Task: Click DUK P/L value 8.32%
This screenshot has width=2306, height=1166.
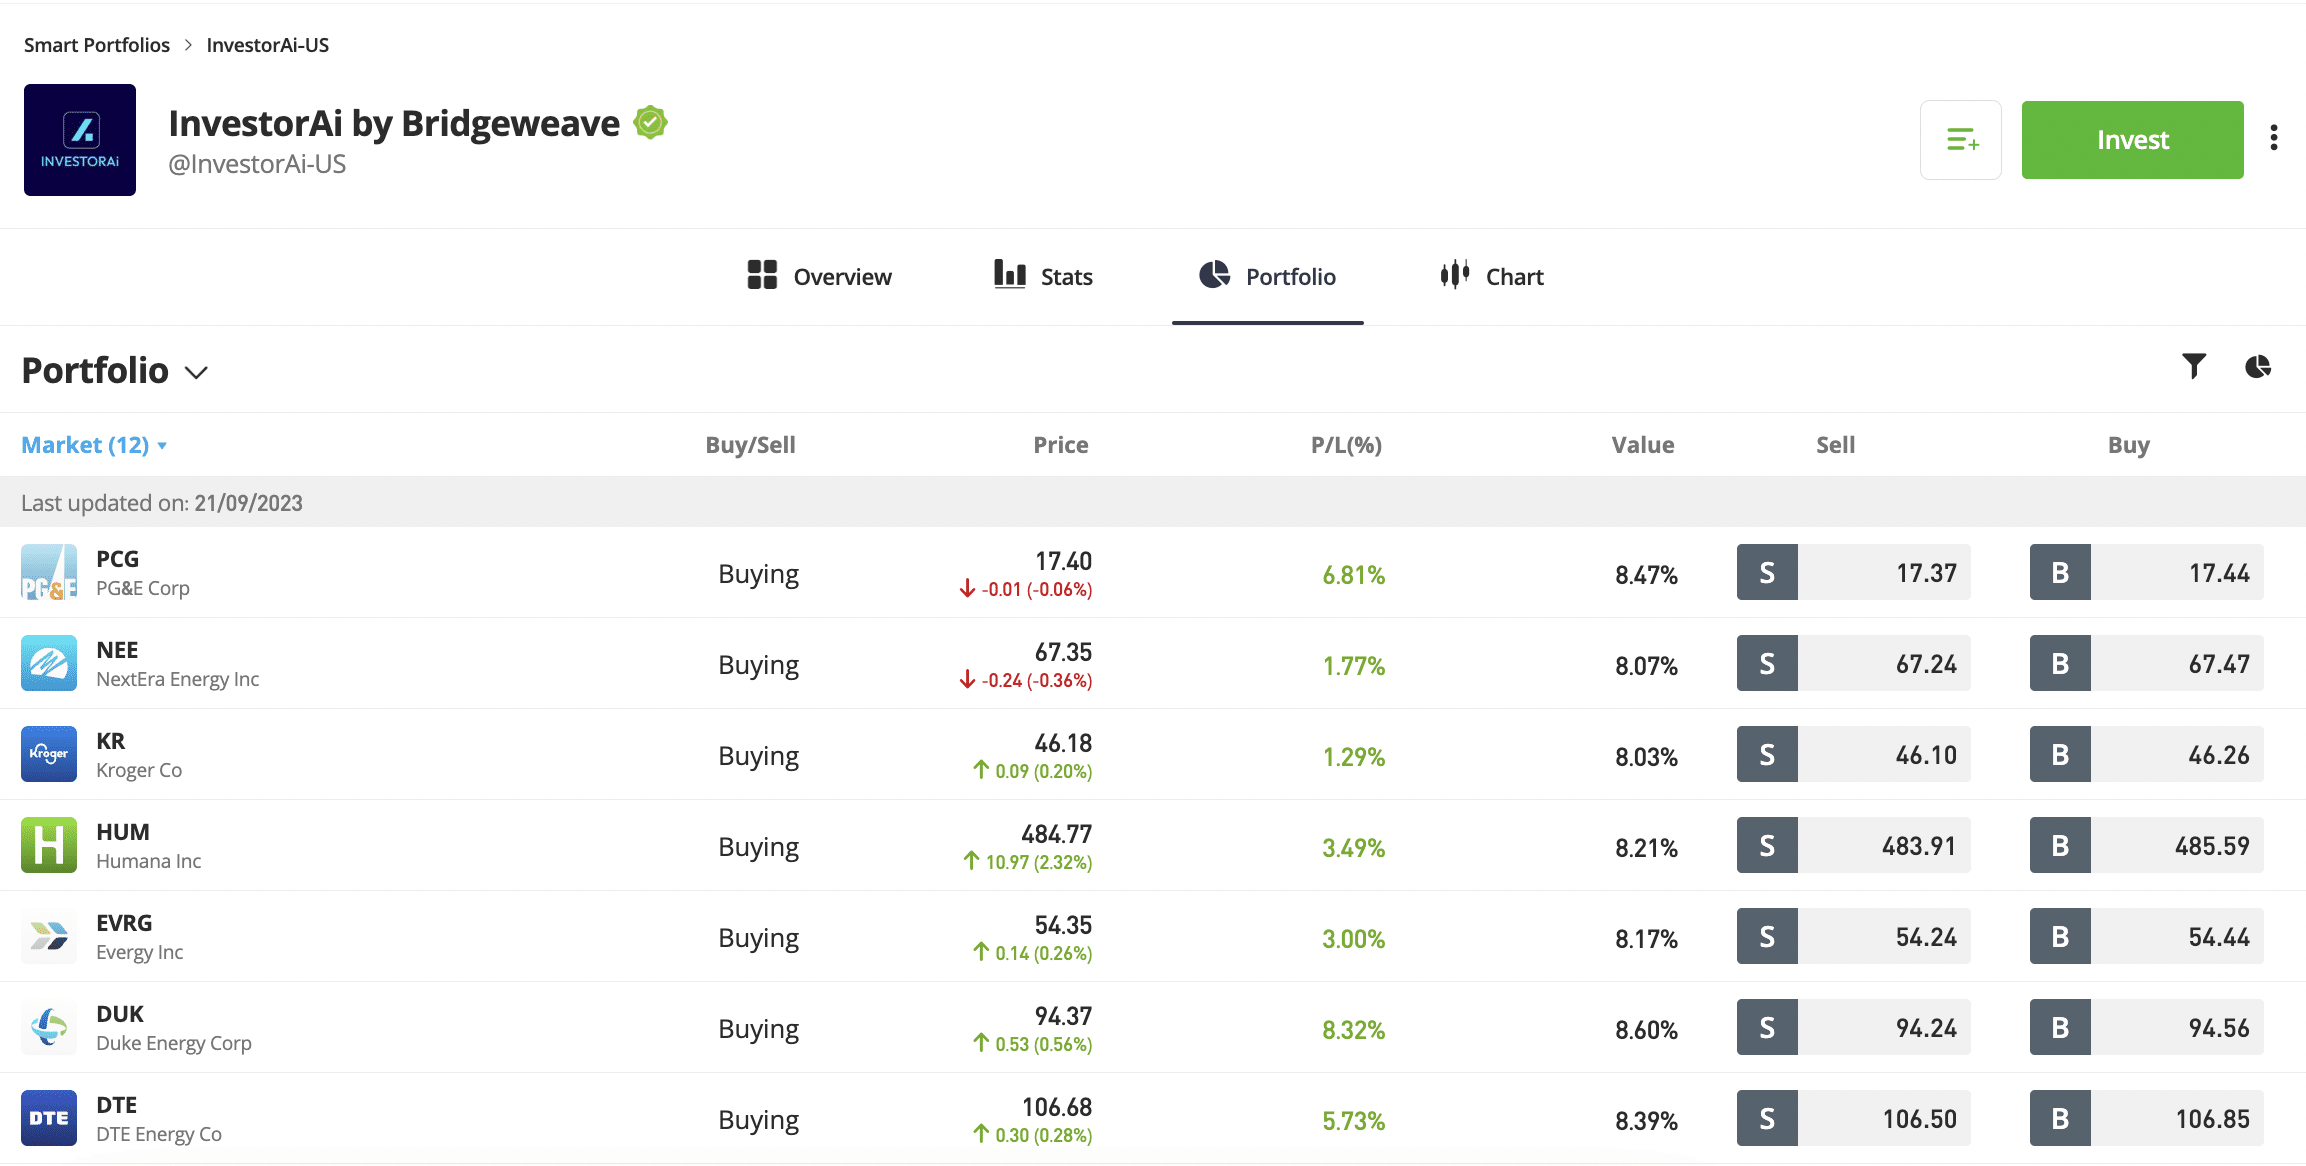Action: 1353,1030
